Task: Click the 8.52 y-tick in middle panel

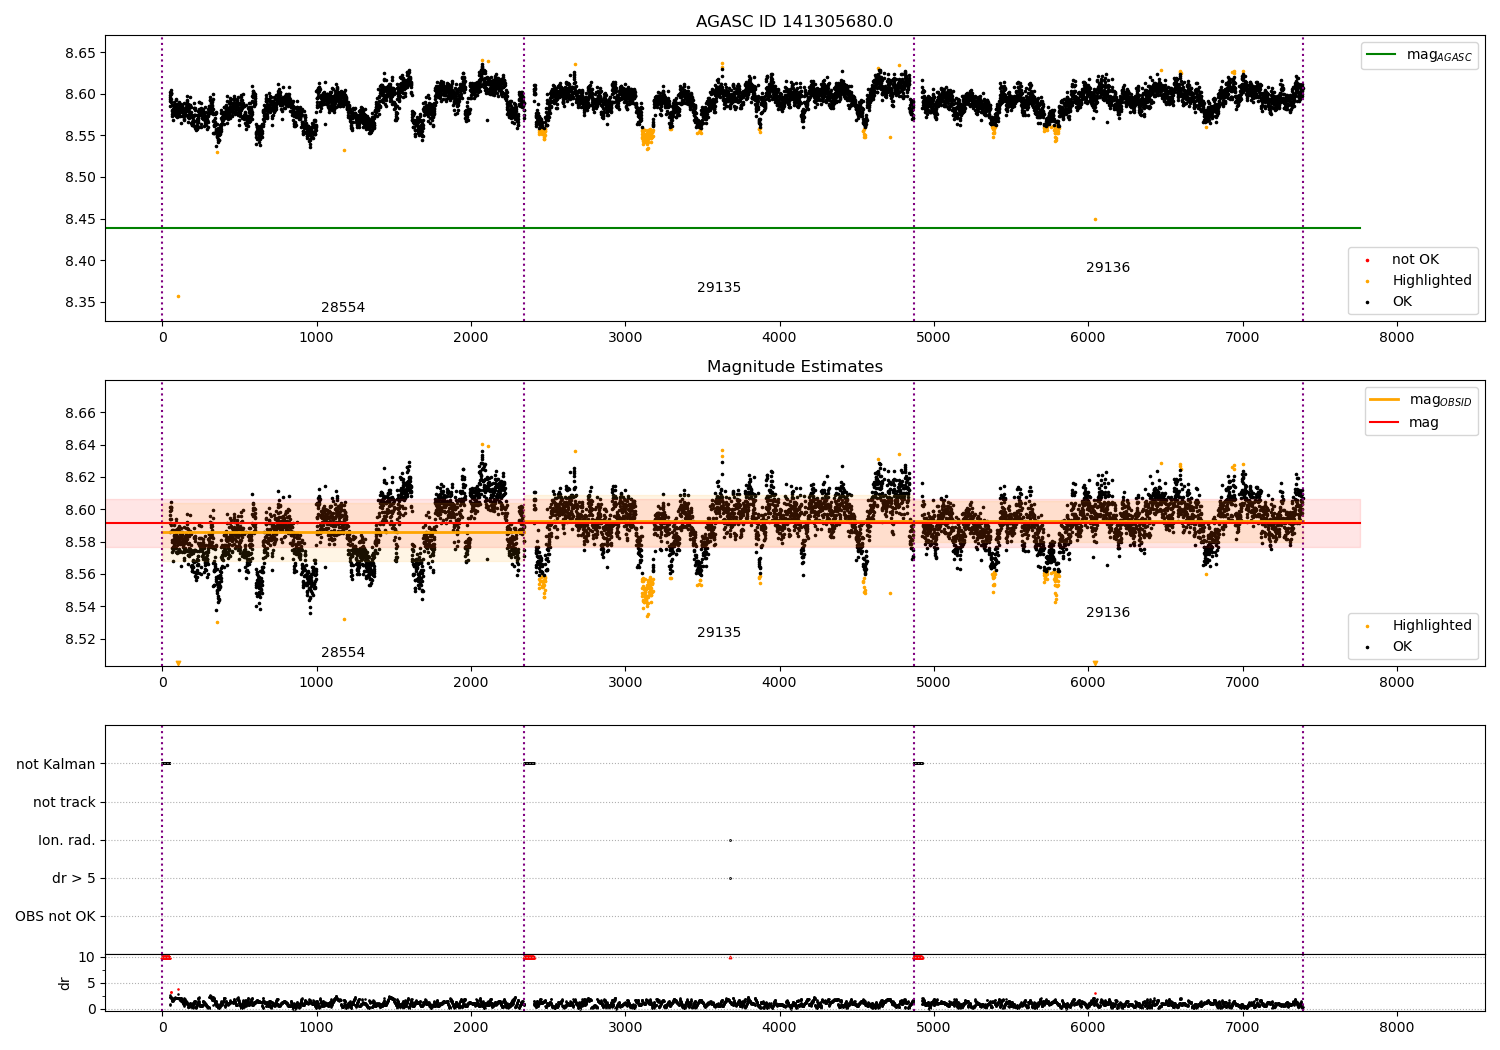Action: pos(79,639)
